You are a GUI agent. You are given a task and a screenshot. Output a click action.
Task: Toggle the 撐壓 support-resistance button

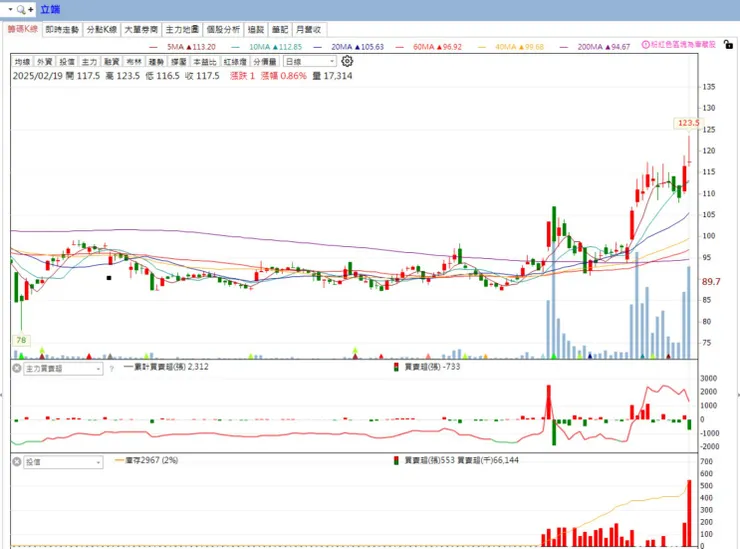pos(178,62)
